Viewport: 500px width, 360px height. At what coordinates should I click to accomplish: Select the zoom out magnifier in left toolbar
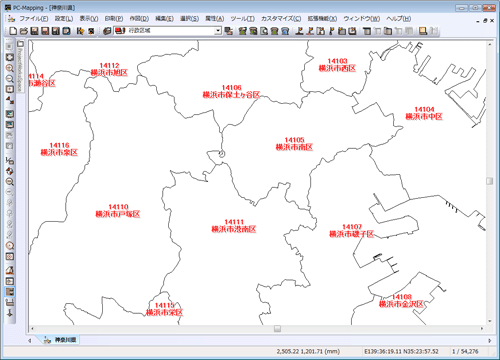(10, 79)
